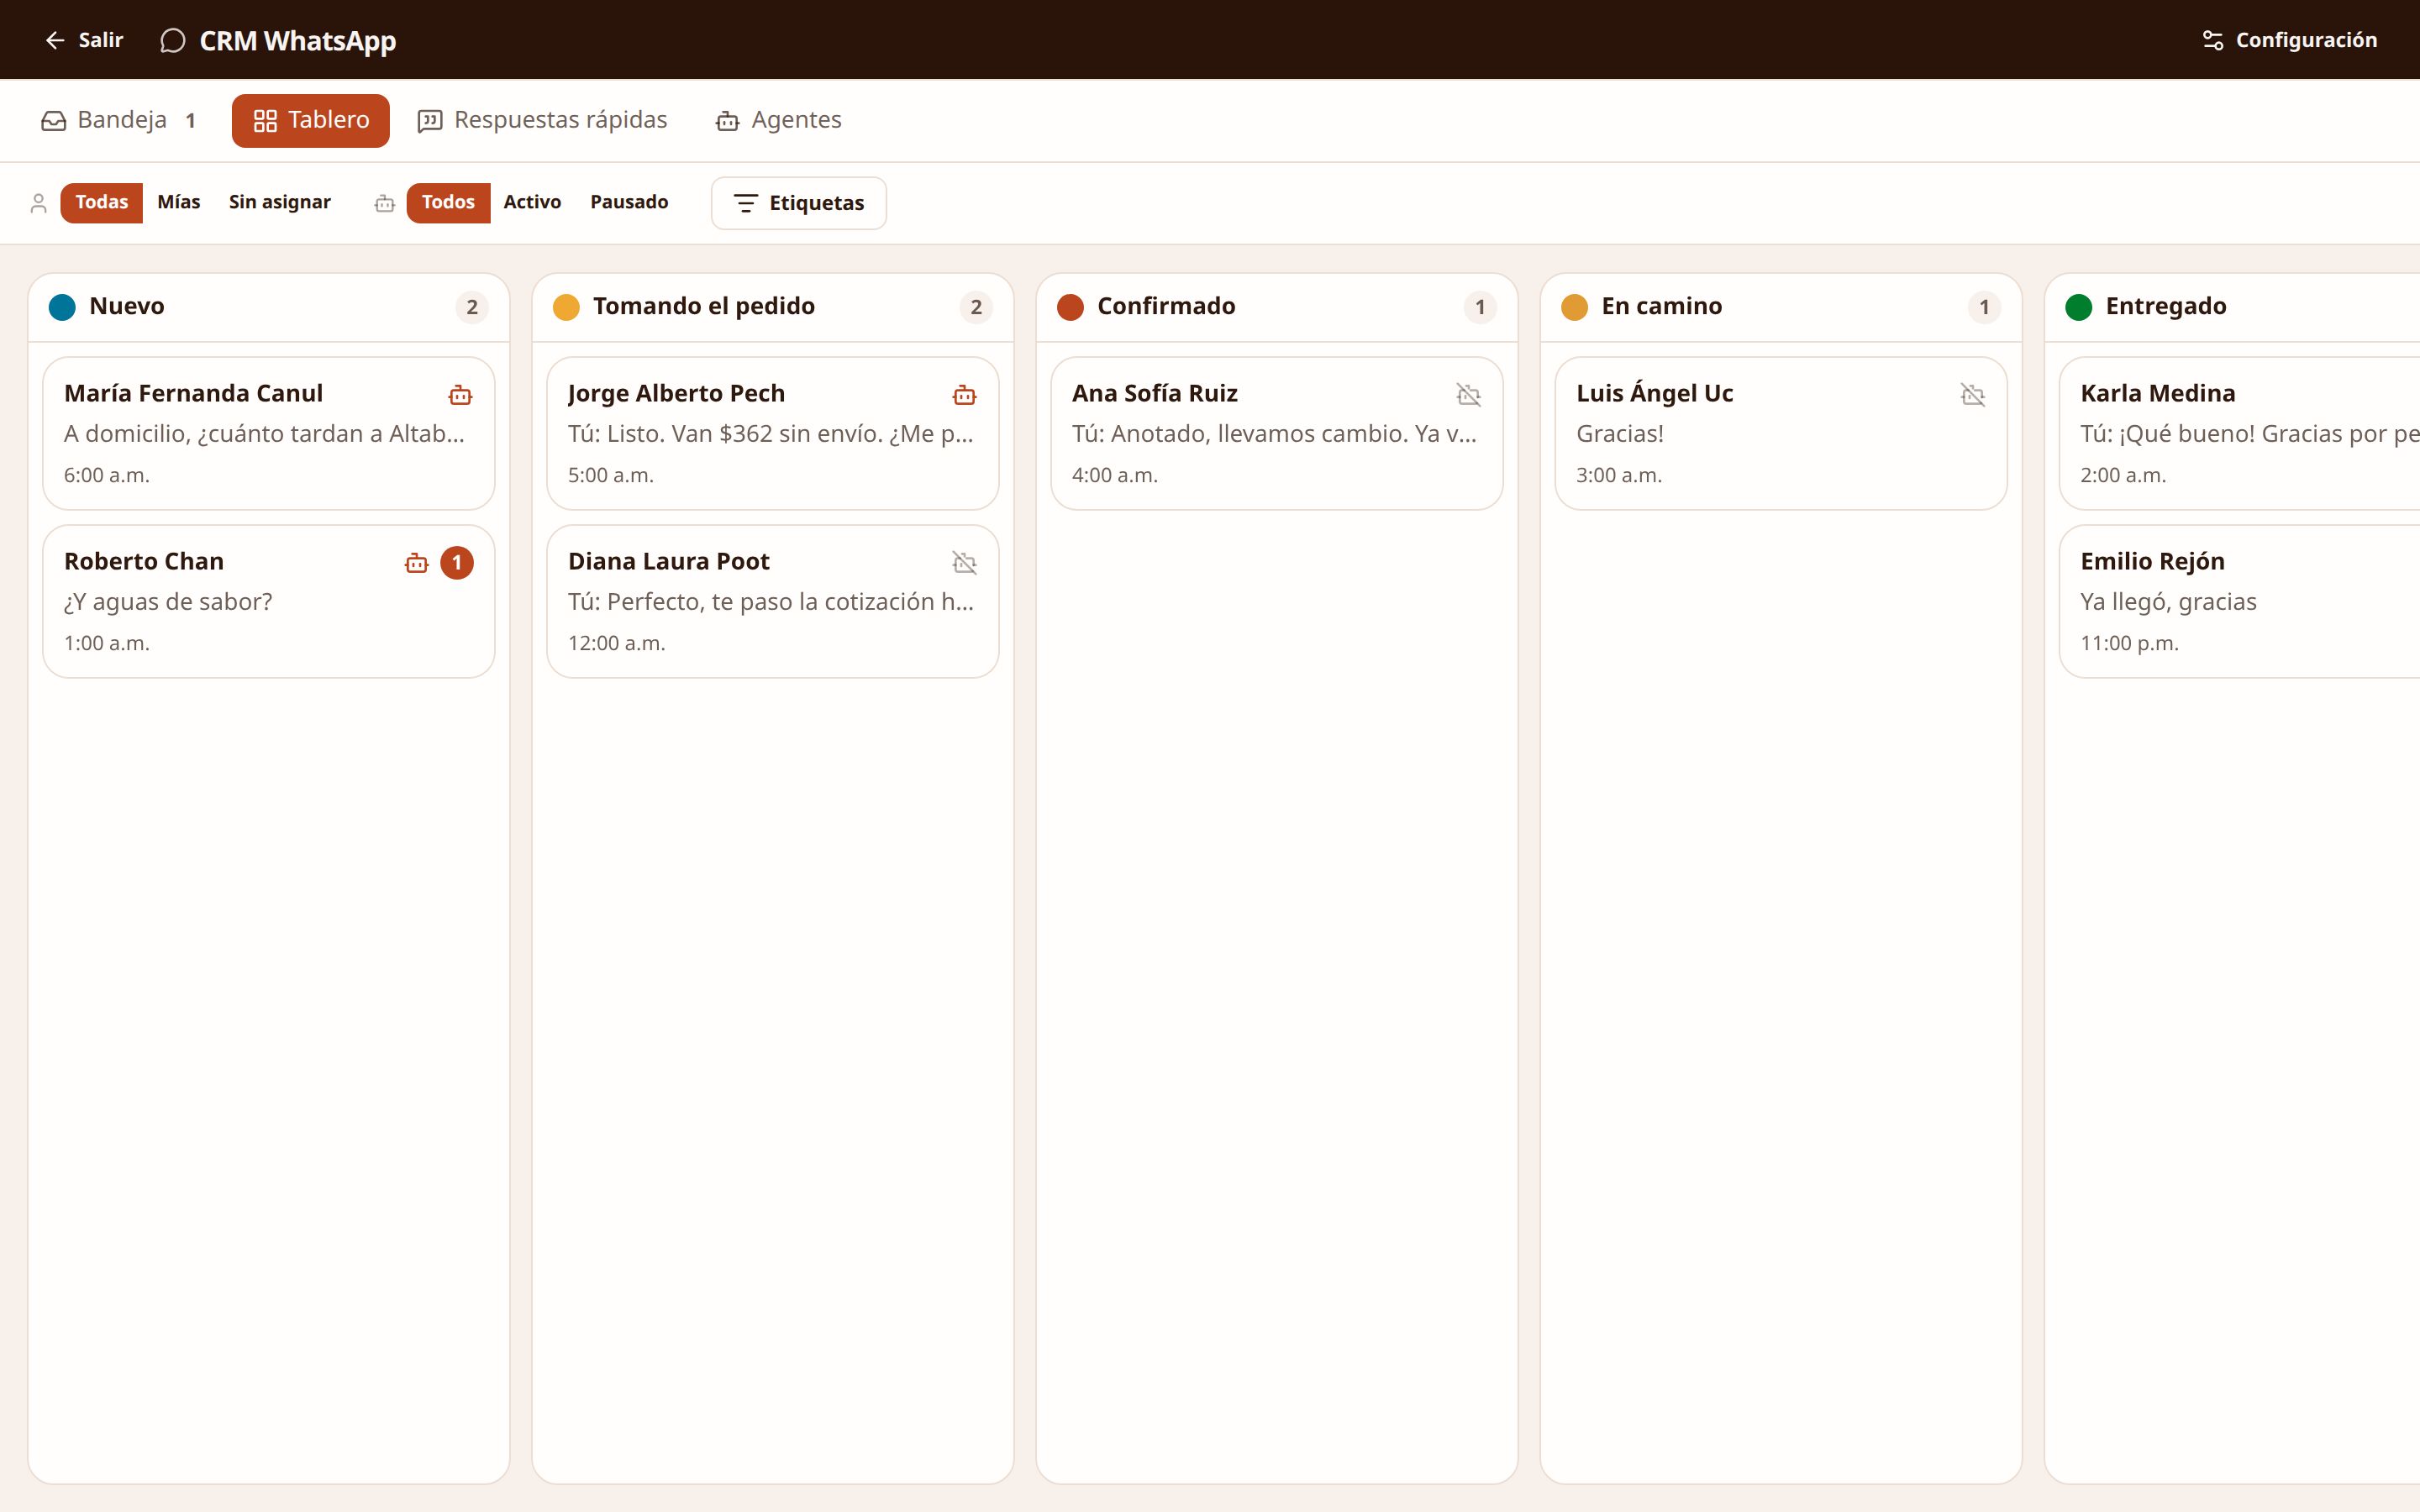Click the Tablero grid icon
Screen dimensions: 2420x1512
point(265,121)
